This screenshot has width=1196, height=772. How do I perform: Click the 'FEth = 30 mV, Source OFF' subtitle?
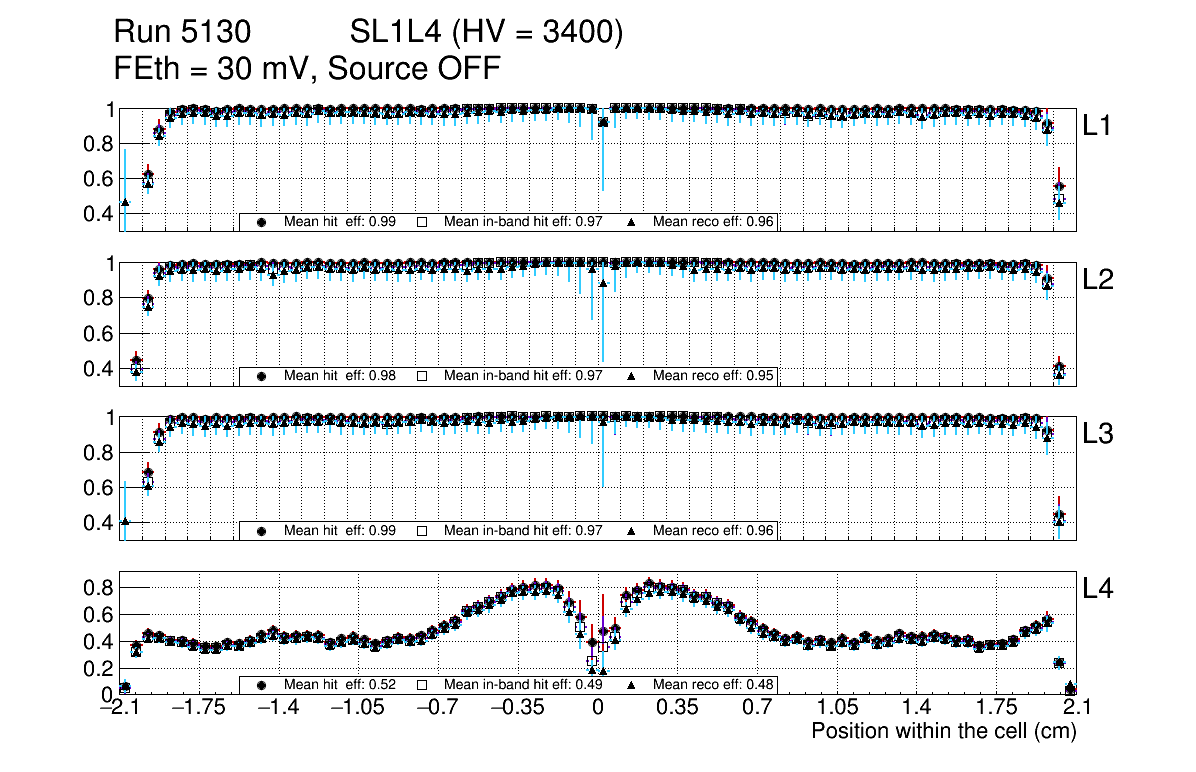pyautogui.click(x=307, y=68)
